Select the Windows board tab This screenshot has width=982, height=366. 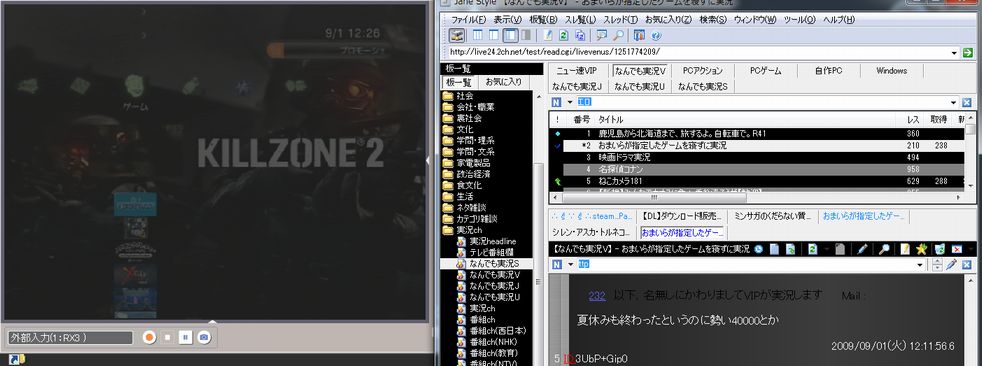point(891,71)
